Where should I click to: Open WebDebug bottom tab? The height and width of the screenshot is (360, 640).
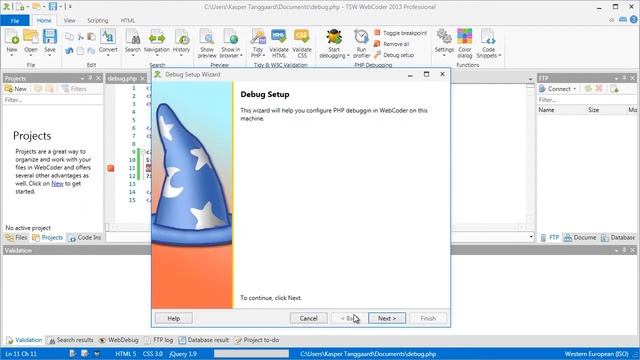point(119,340)
